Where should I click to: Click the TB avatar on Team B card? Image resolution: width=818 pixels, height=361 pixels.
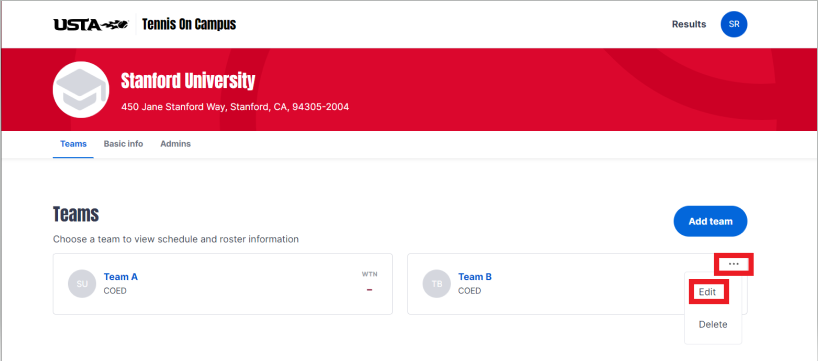coord(437,284)
